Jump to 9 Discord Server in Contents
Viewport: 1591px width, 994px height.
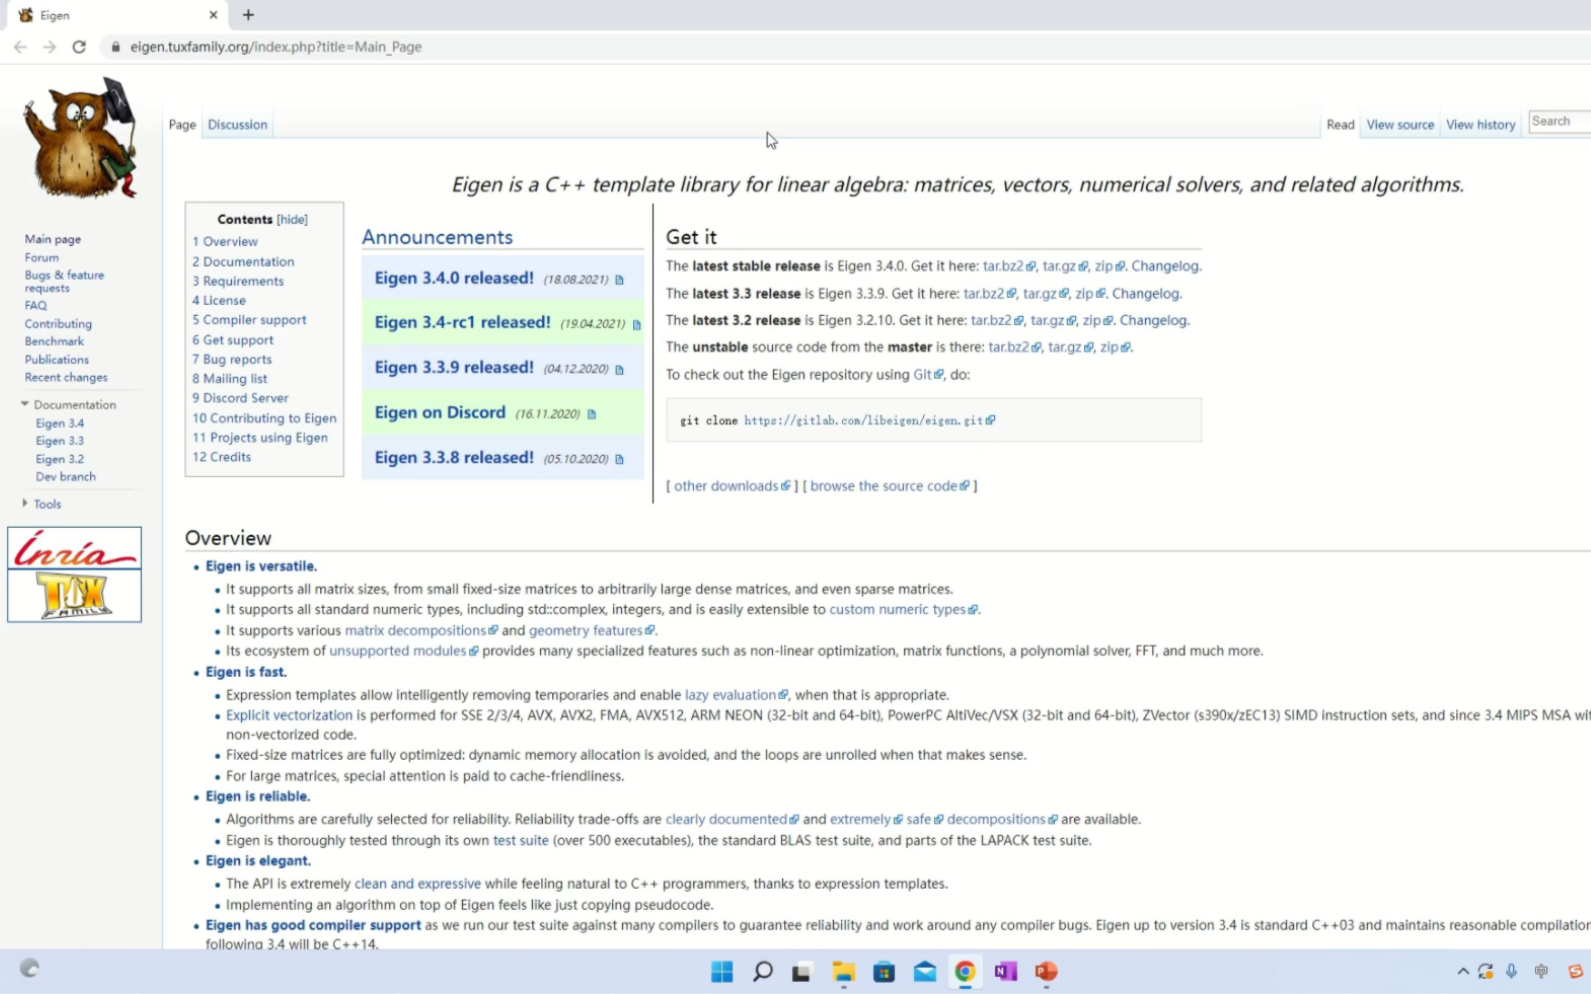point(240,398)
